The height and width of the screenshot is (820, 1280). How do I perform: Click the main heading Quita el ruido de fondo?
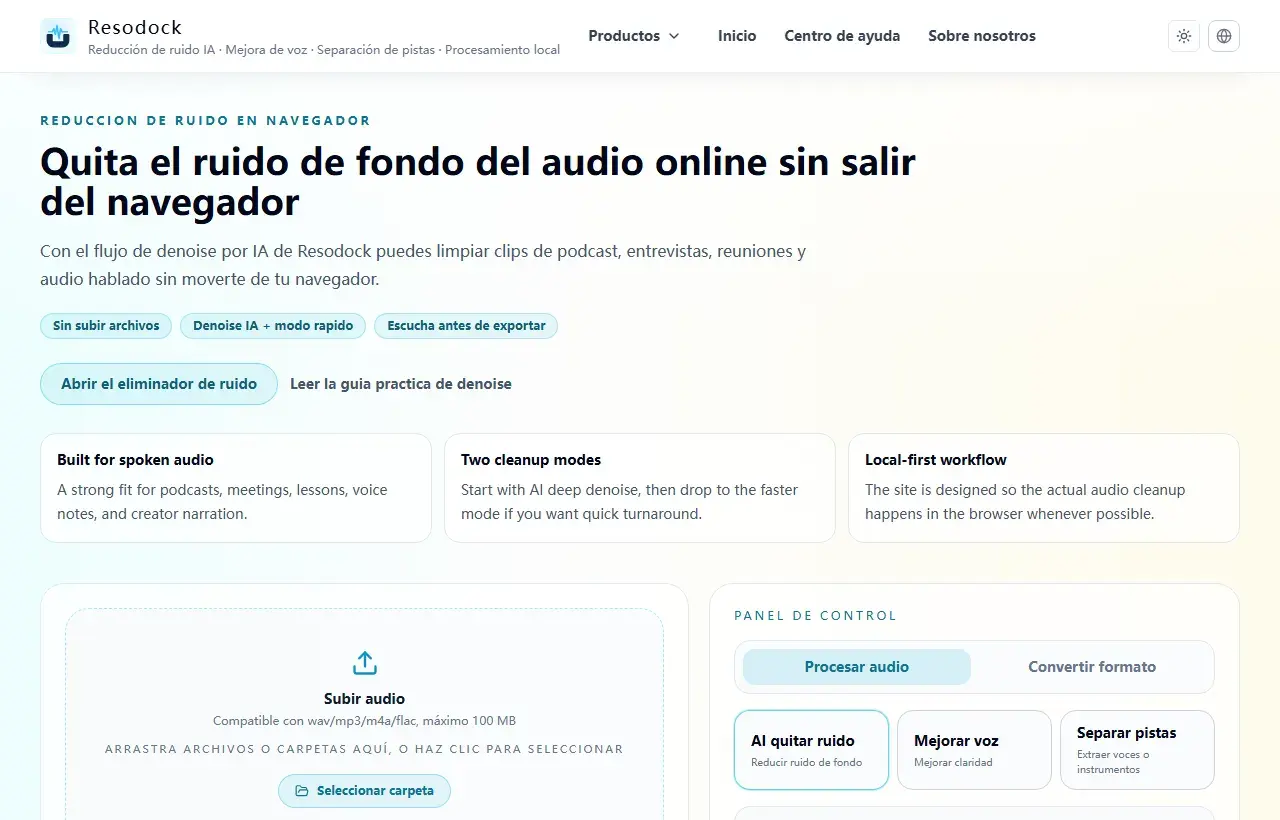pos(478,181)
